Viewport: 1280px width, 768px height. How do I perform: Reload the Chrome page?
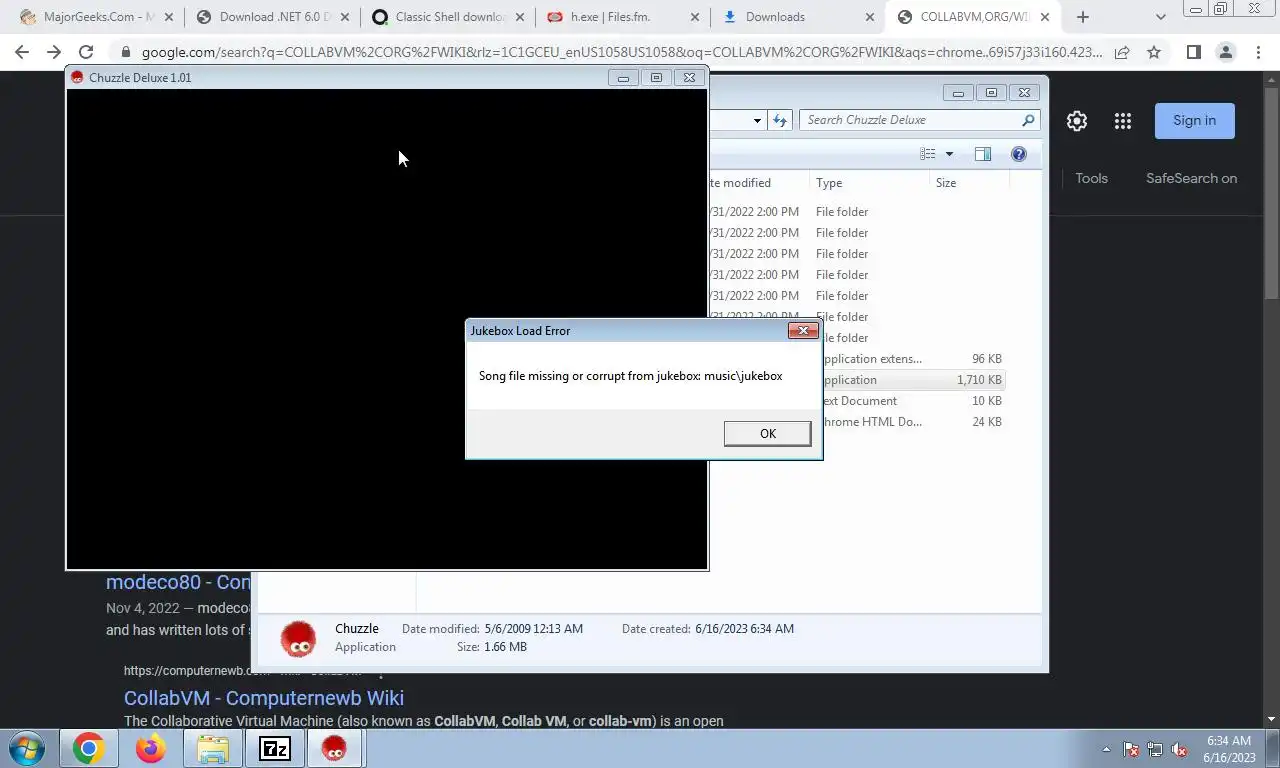pos(86,52)
